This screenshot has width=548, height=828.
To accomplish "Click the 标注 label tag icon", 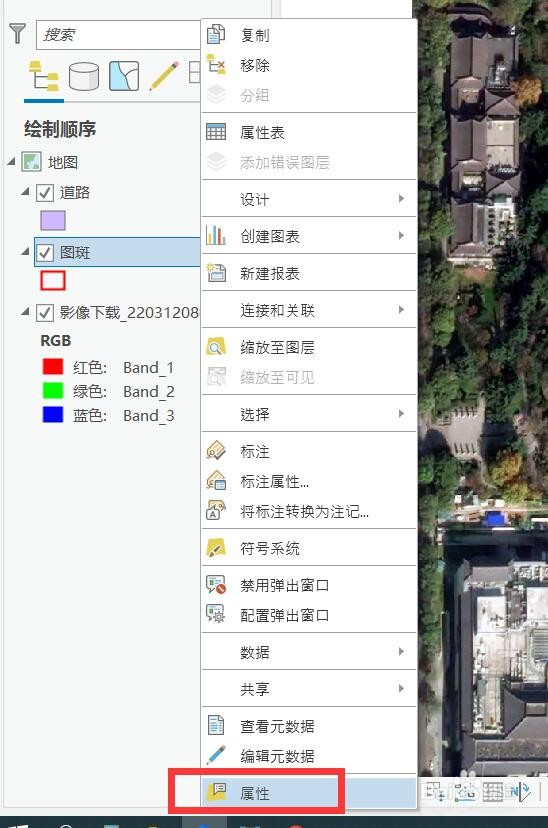I will pos(216,450).
